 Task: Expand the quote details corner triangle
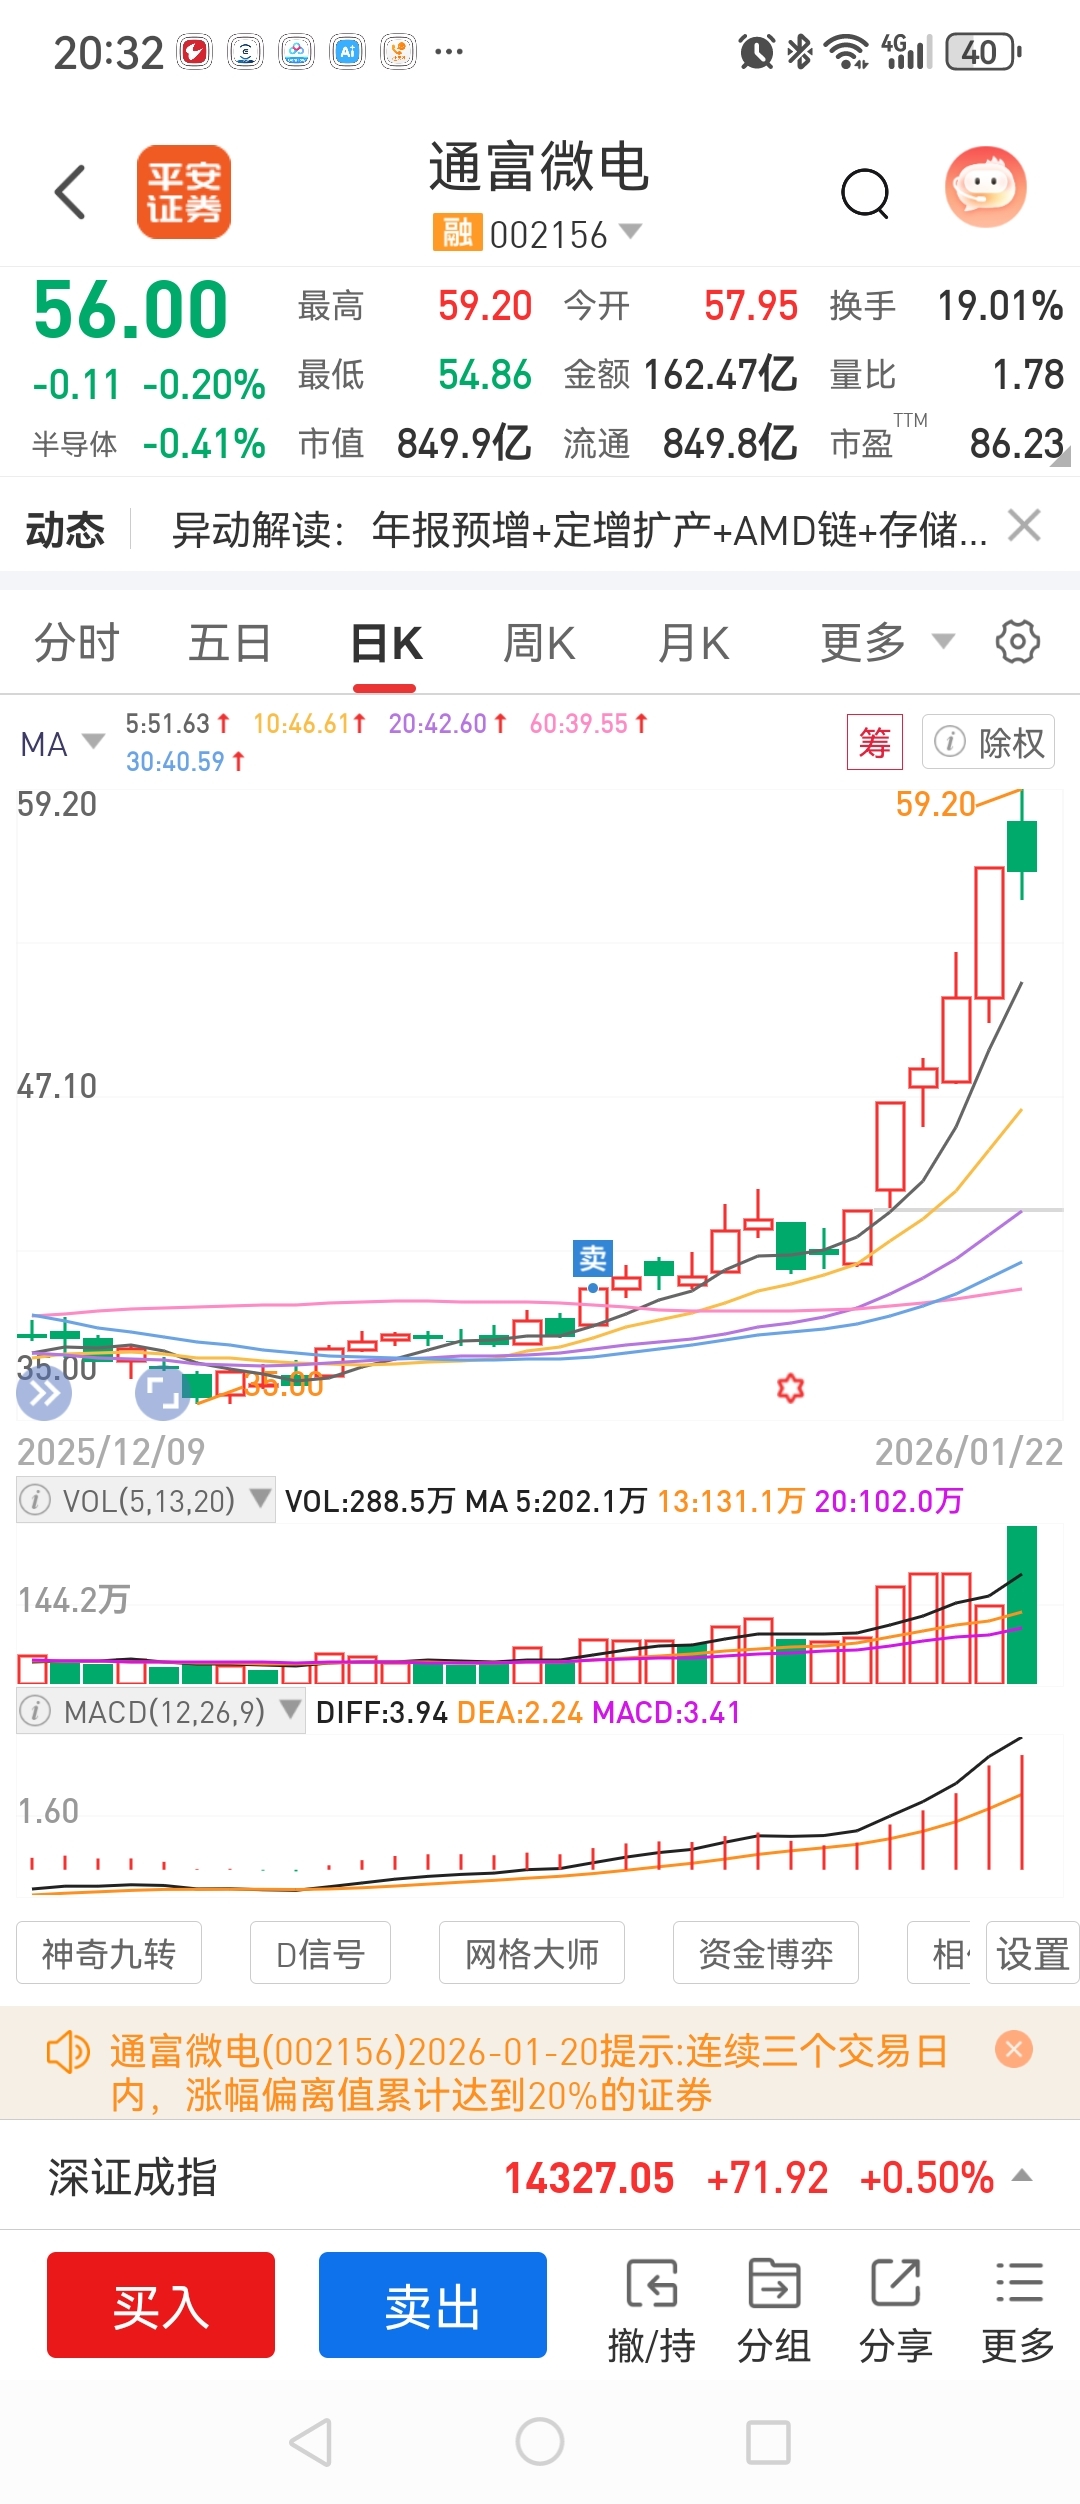click(1060, 456)
